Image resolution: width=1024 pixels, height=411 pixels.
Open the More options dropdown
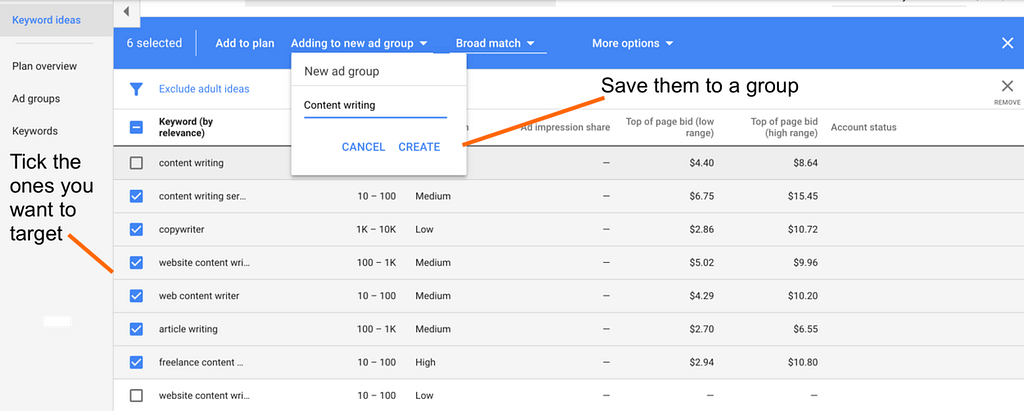pos(632,43)
